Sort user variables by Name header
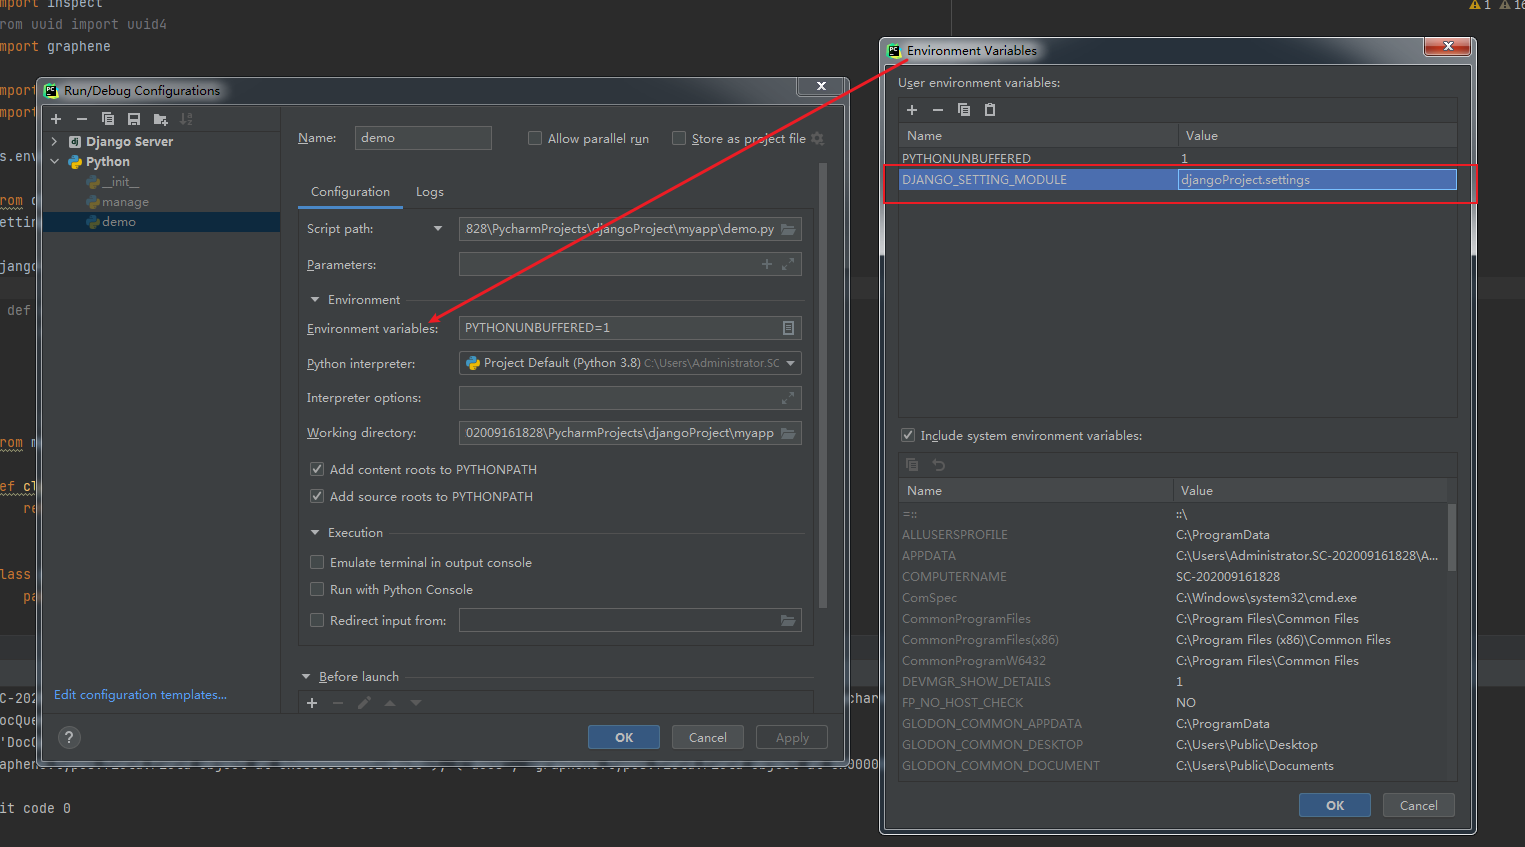 pyautogui.click(x=1038, y=136)
